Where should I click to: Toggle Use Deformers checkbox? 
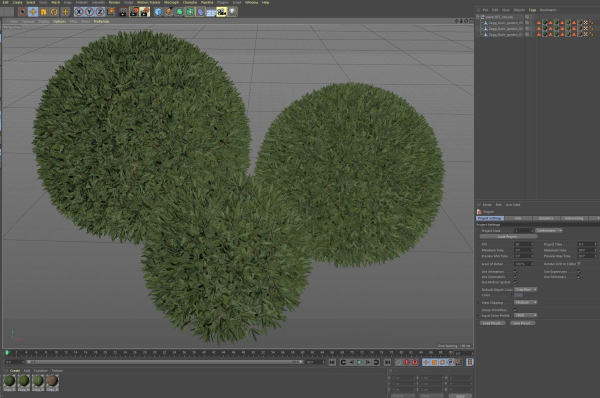pyautogui.click(x=579, y=277)
